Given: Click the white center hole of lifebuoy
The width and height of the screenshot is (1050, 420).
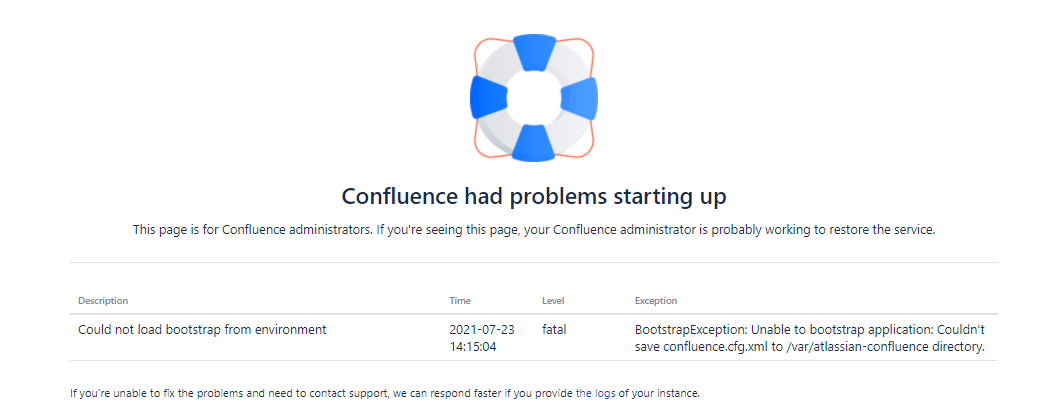Looking at the screenshot, I should point(534,98).
